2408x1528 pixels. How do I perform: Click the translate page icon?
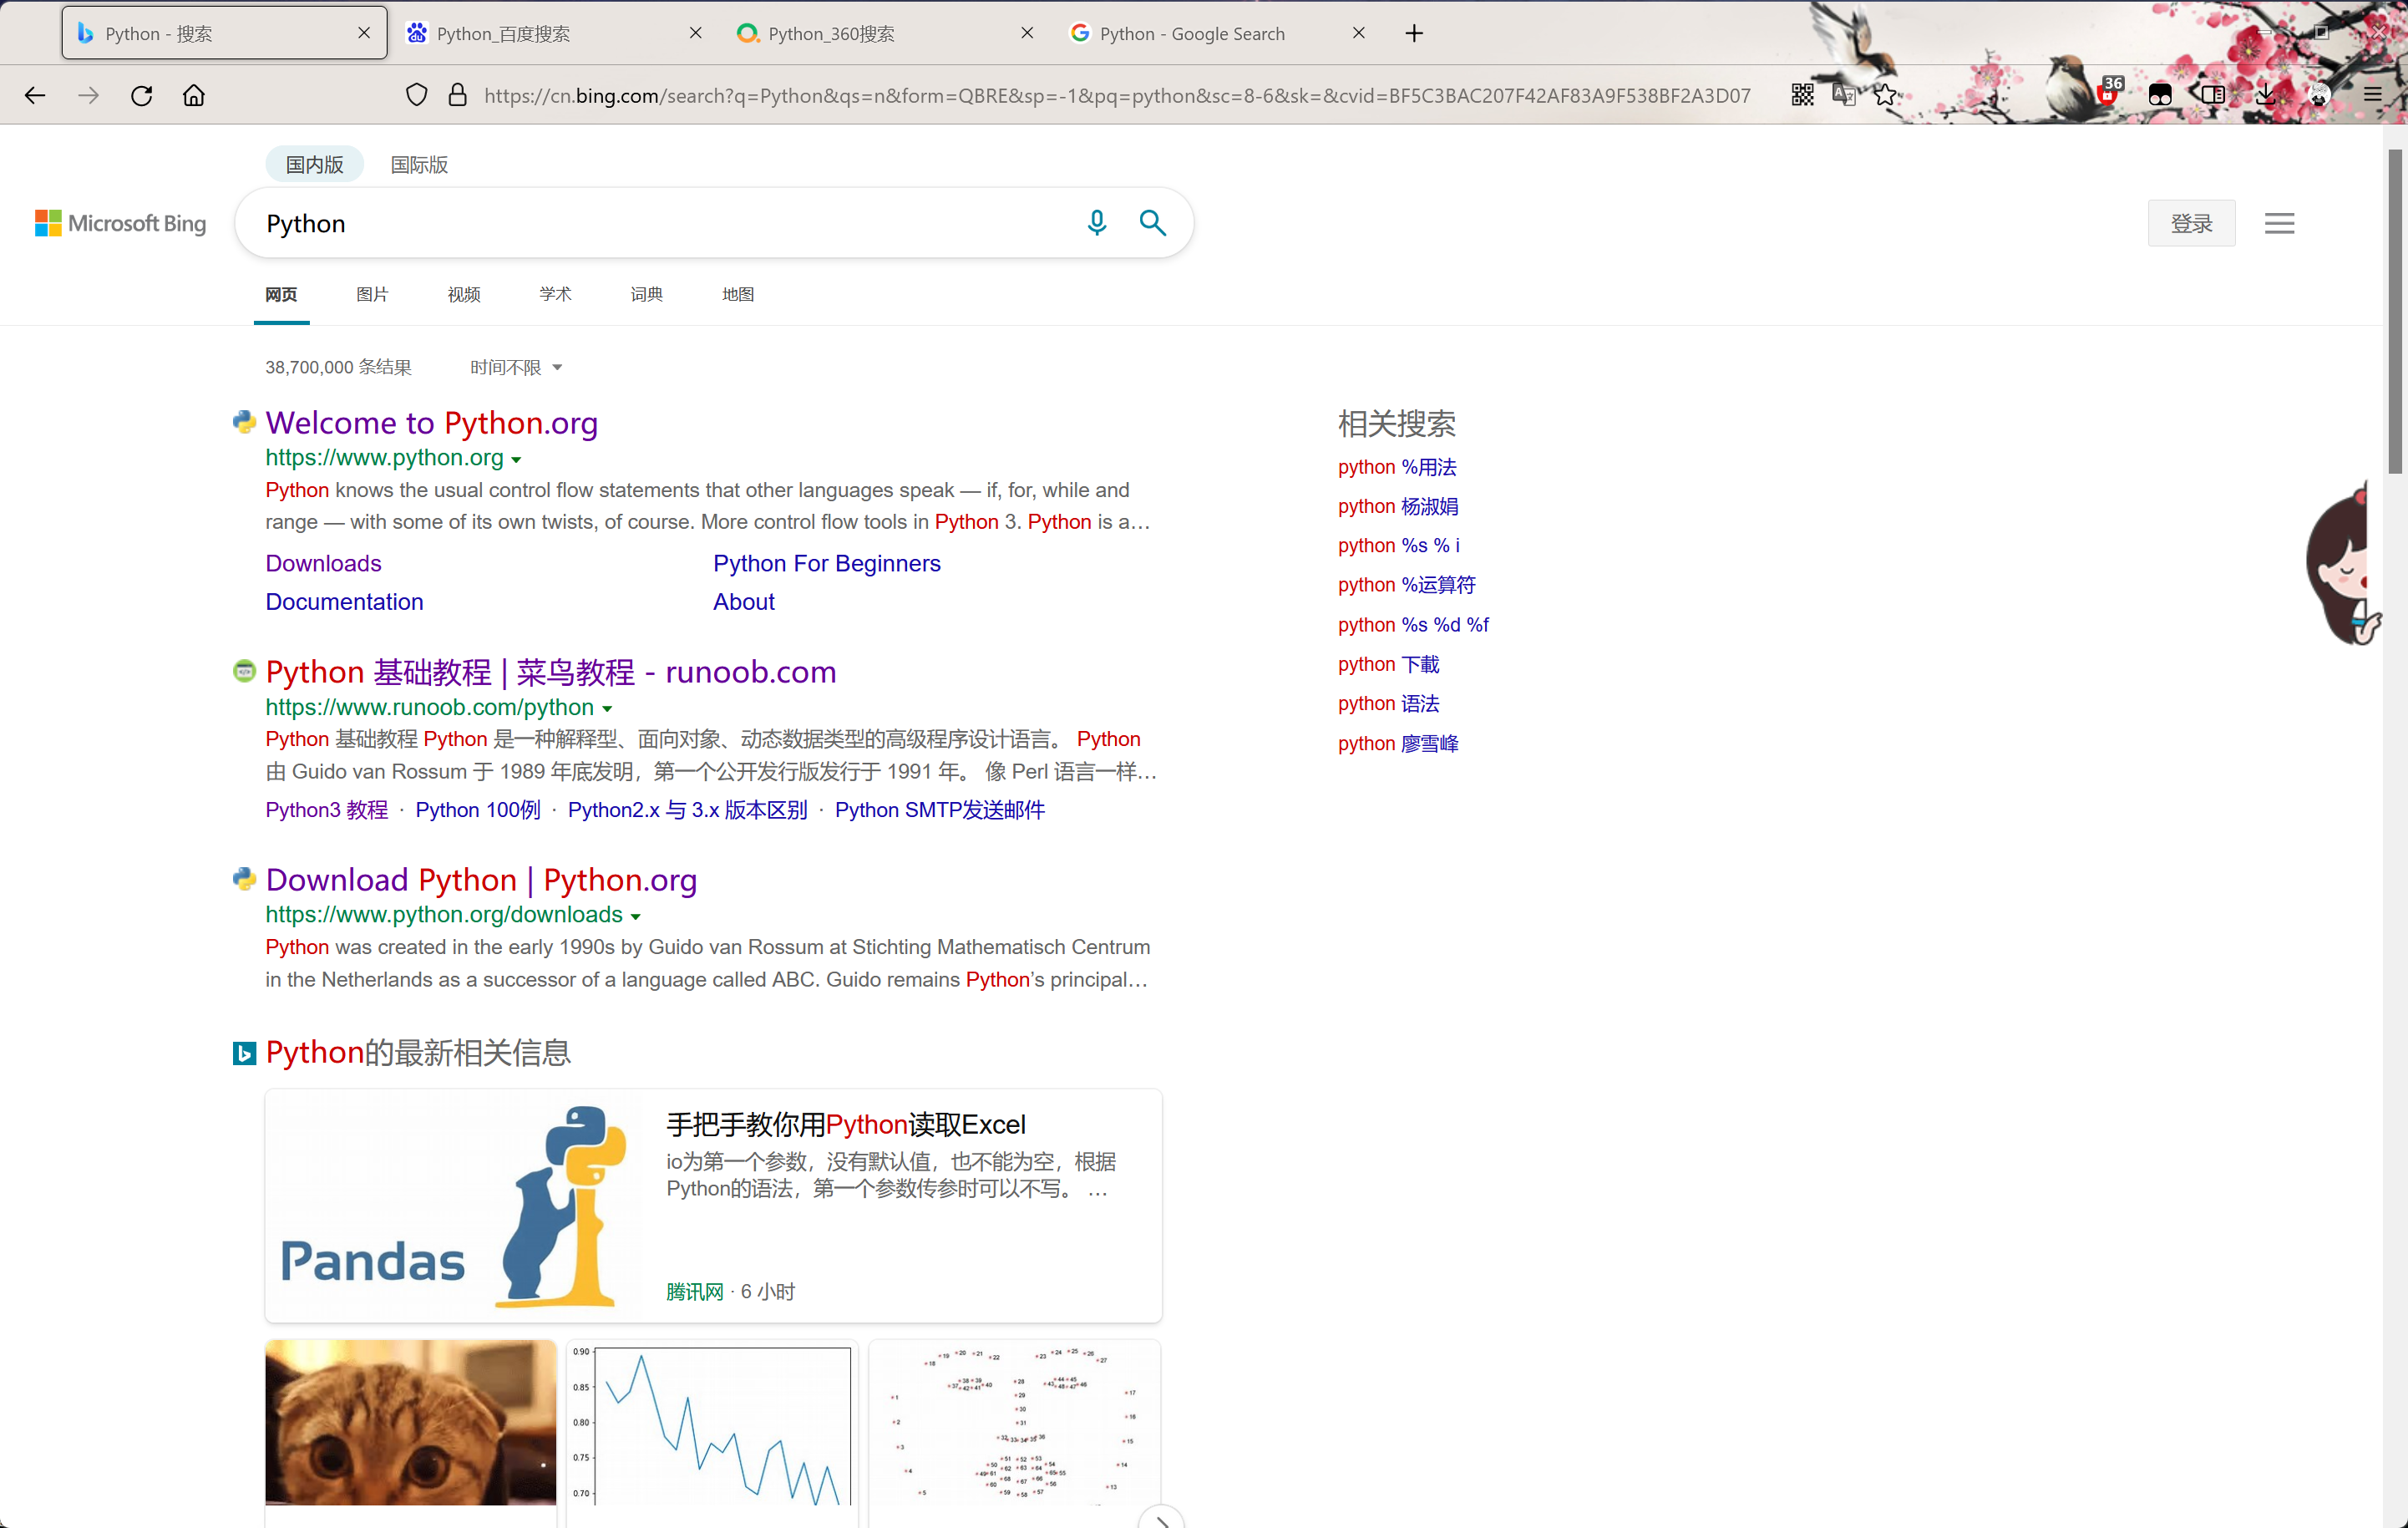[1844, 95]
